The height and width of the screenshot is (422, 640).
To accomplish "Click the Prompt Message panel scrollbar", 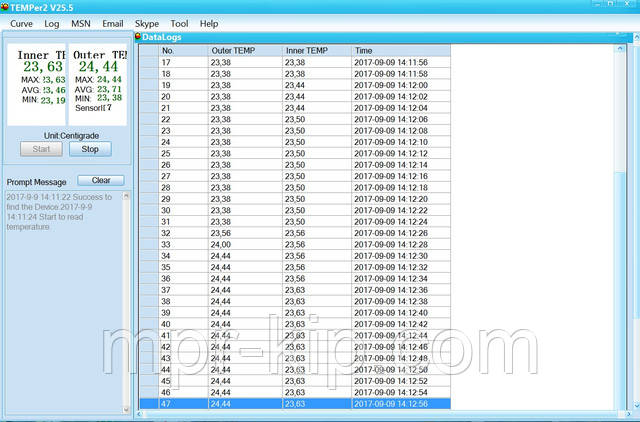I will point(126,300).
